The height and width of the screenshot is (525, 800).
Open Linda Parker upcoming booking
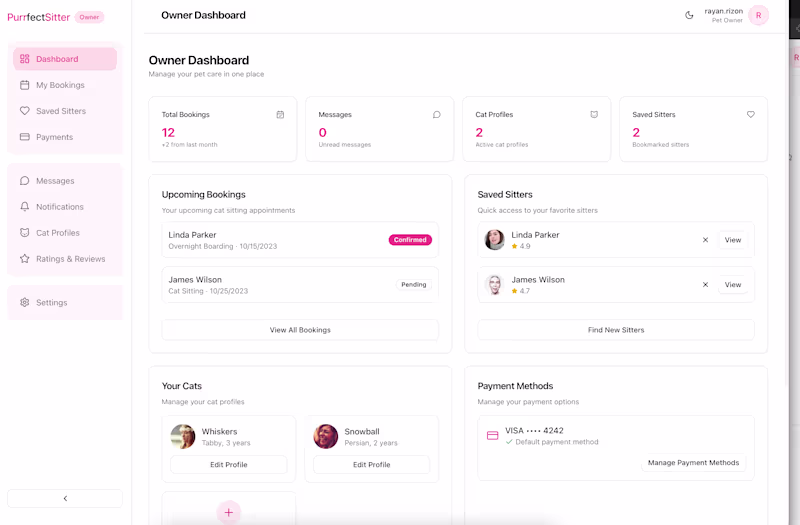point(300,240)
